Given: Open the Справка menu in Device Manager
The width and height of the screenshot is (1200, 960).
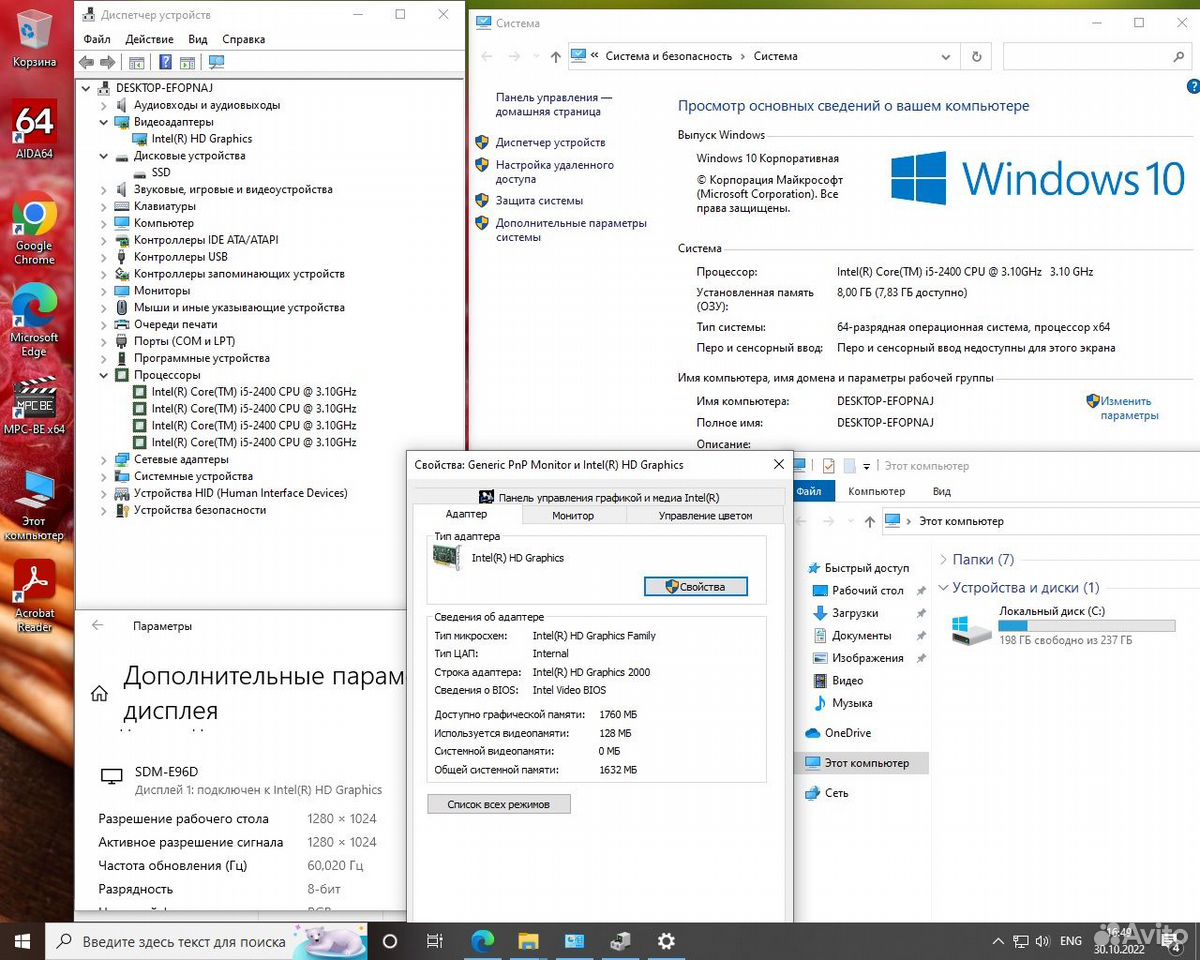Looking at the screenshot, I should [244, 39].
